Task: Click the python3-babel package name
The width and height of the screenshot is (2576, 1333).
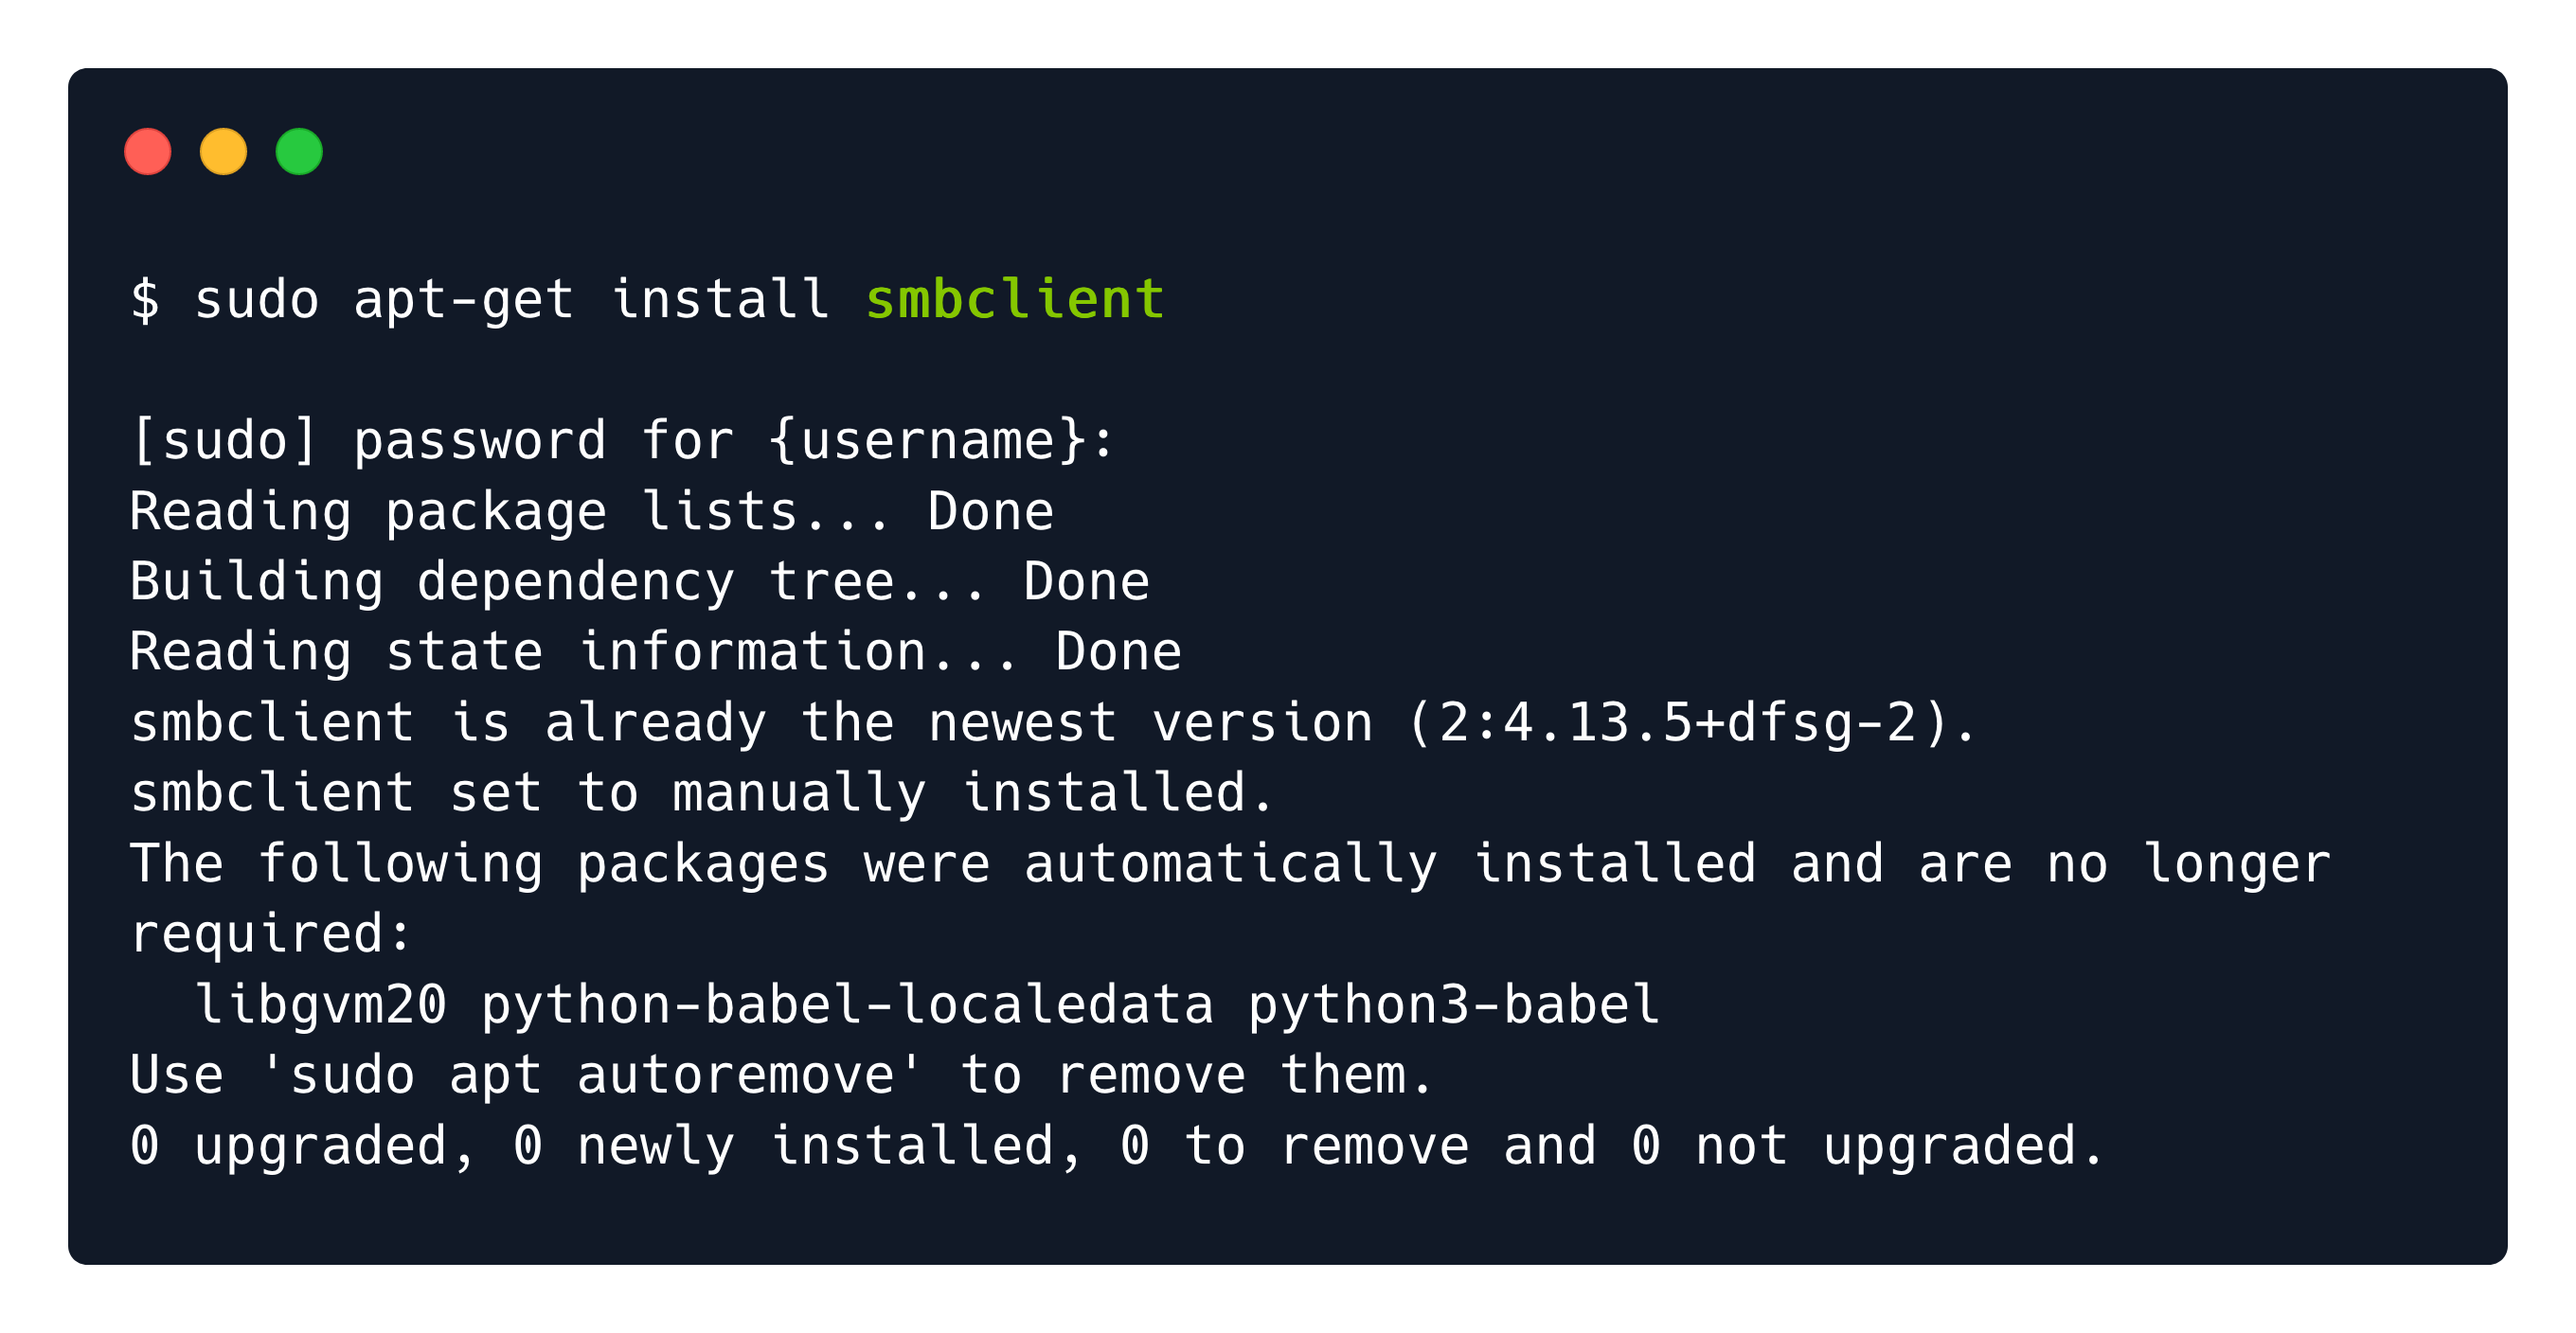Action: tap(1454, 1004)
